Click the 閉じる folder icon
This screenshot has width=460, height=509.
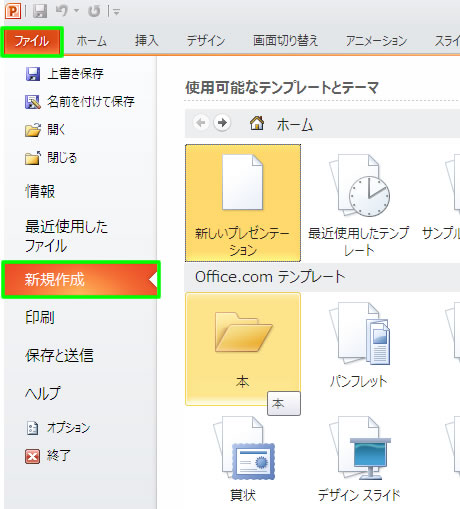(x=33, y=158)
